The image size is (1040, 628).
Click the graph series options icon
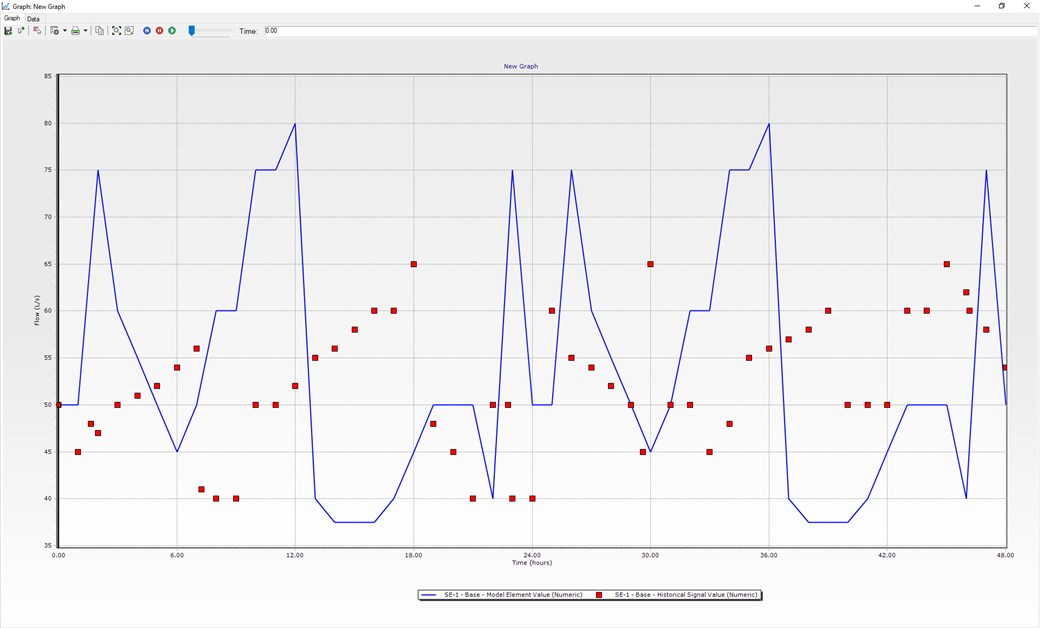point(38,31)
